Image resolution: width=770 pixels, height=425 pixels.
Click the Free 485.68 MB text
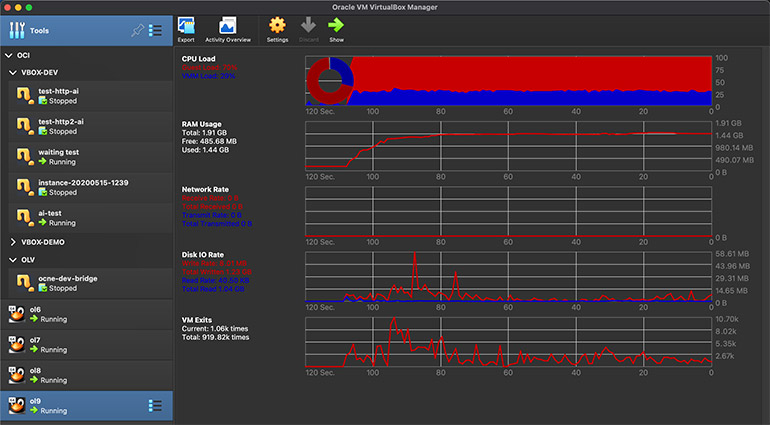click(209, 141)
